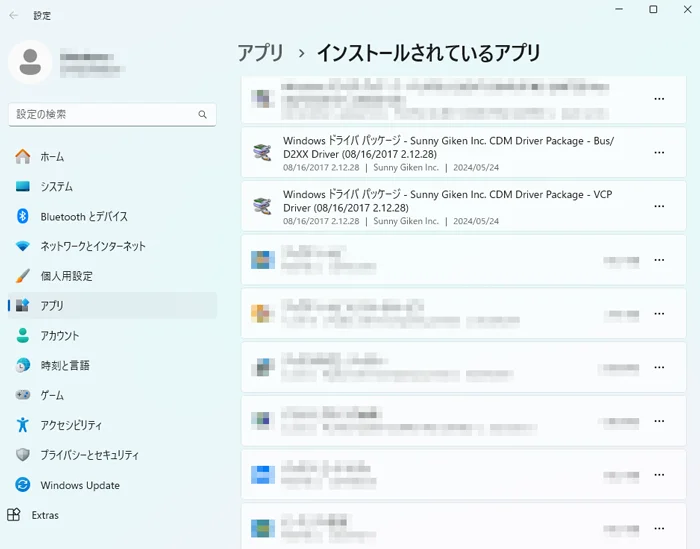Click the Wi-Fi network icon in sidebar

click(23, 246)
